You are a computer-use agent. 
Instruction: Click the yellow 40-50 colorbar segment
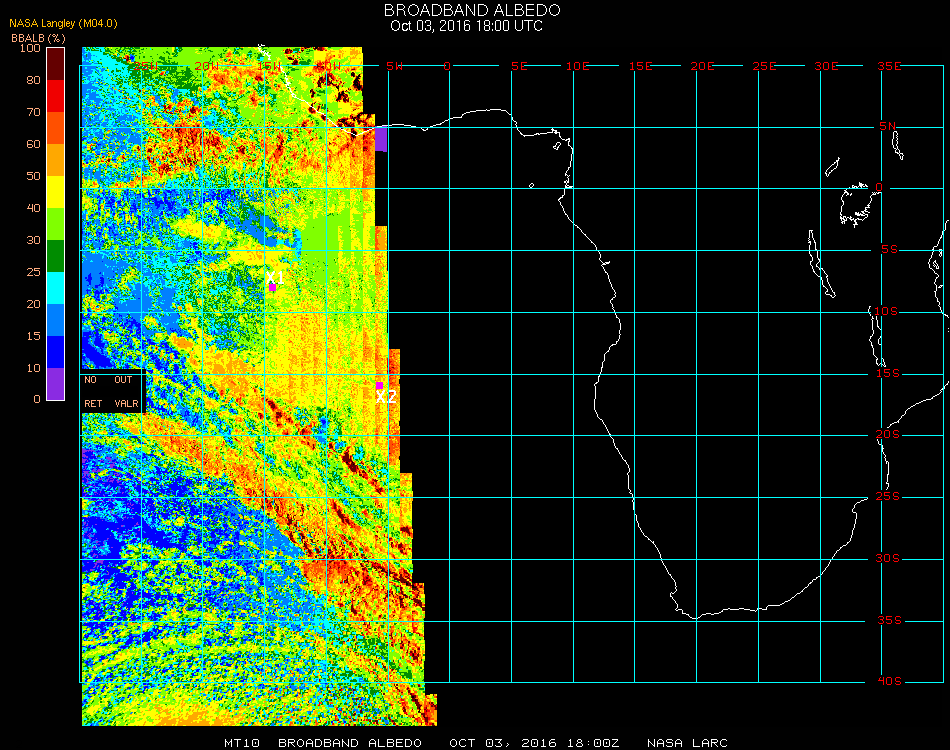pyautogui.click(x=56, y=192)
